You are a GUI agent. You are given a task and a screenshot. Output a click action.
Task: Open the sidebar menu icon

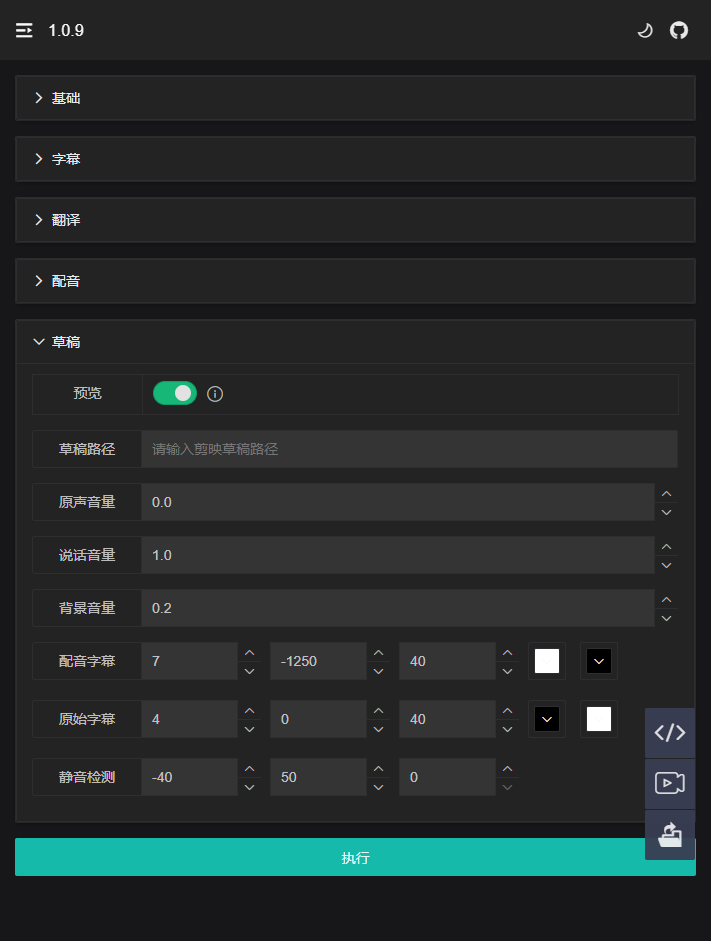pos(24,30)
